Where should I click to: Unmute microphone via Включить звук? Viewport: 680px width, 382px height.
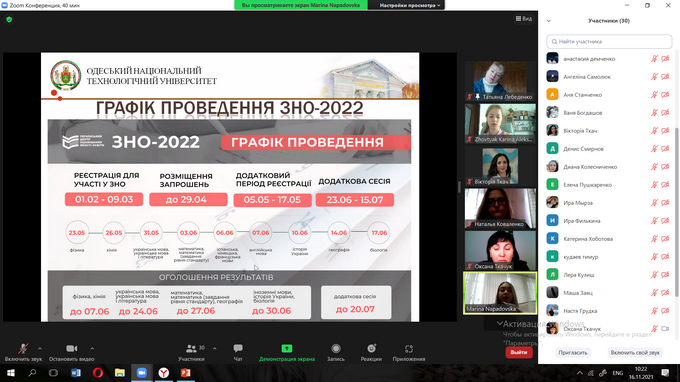(x=23, y=349)
